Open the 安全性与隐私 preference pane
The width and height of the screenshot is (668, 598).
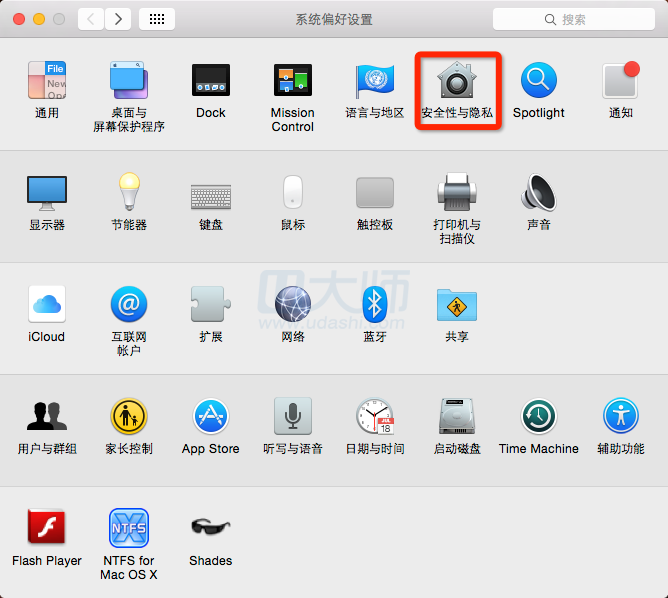click(x=457, y=81)
